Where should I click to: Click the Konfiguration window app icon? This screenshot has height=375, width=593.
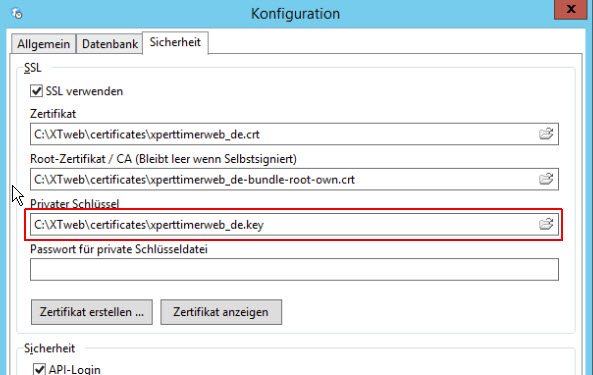pyautogui.click(x=17, y=14)
